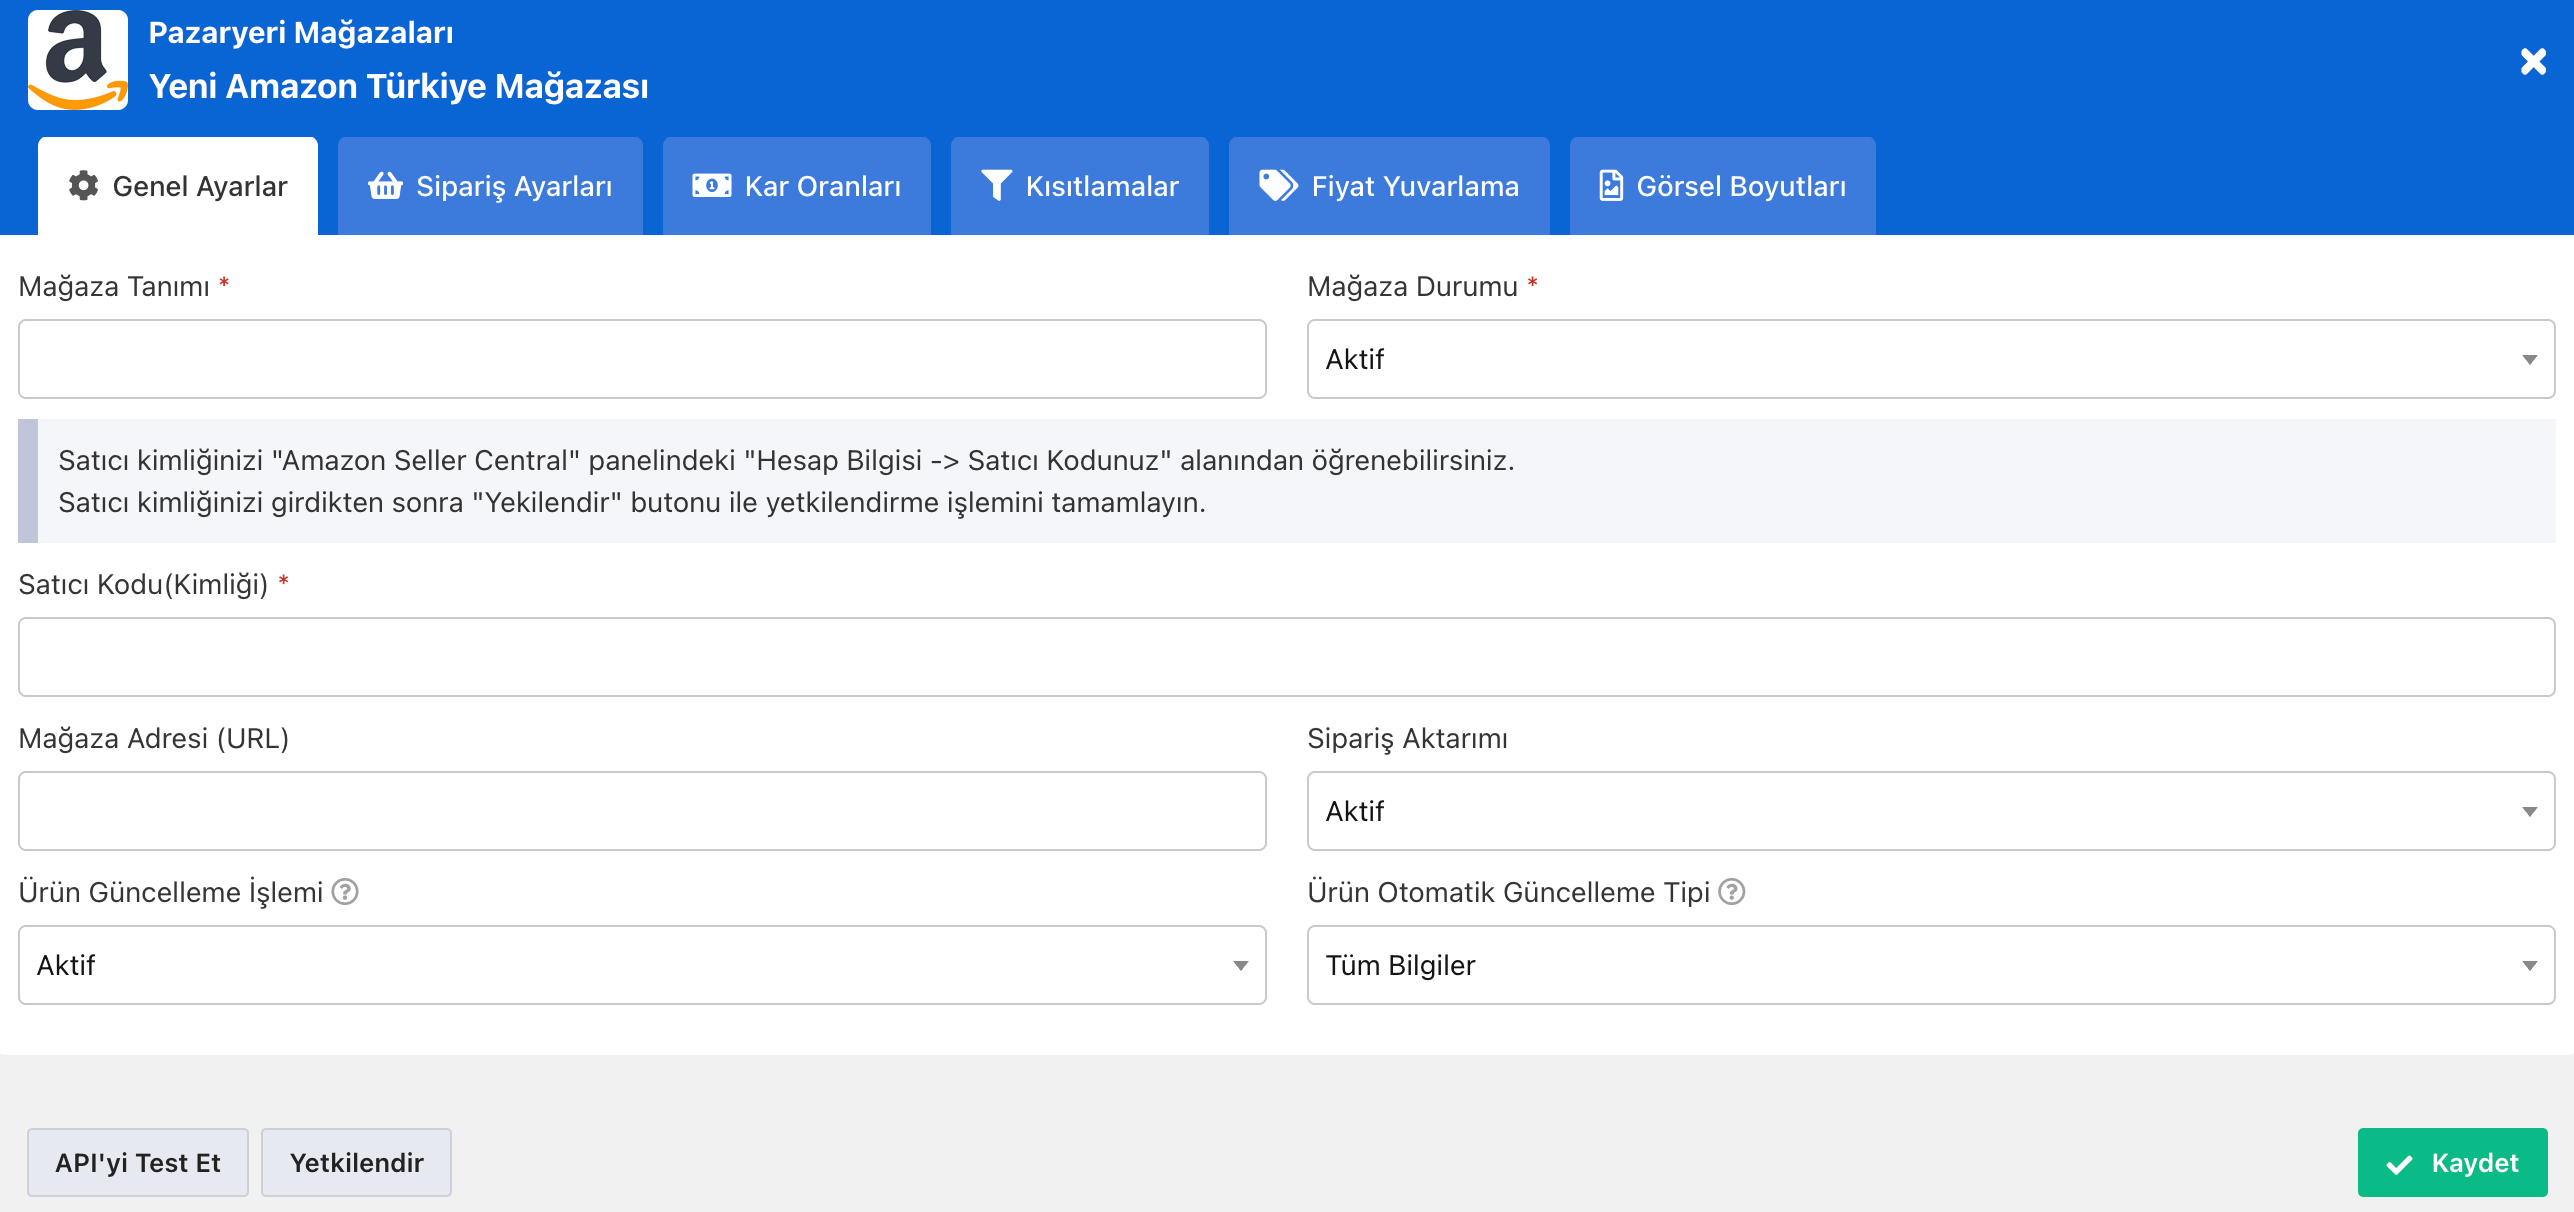Close the Amazon store dialog
The width and height of the screenshot is (2574, 1212).
coord(2532,62)
